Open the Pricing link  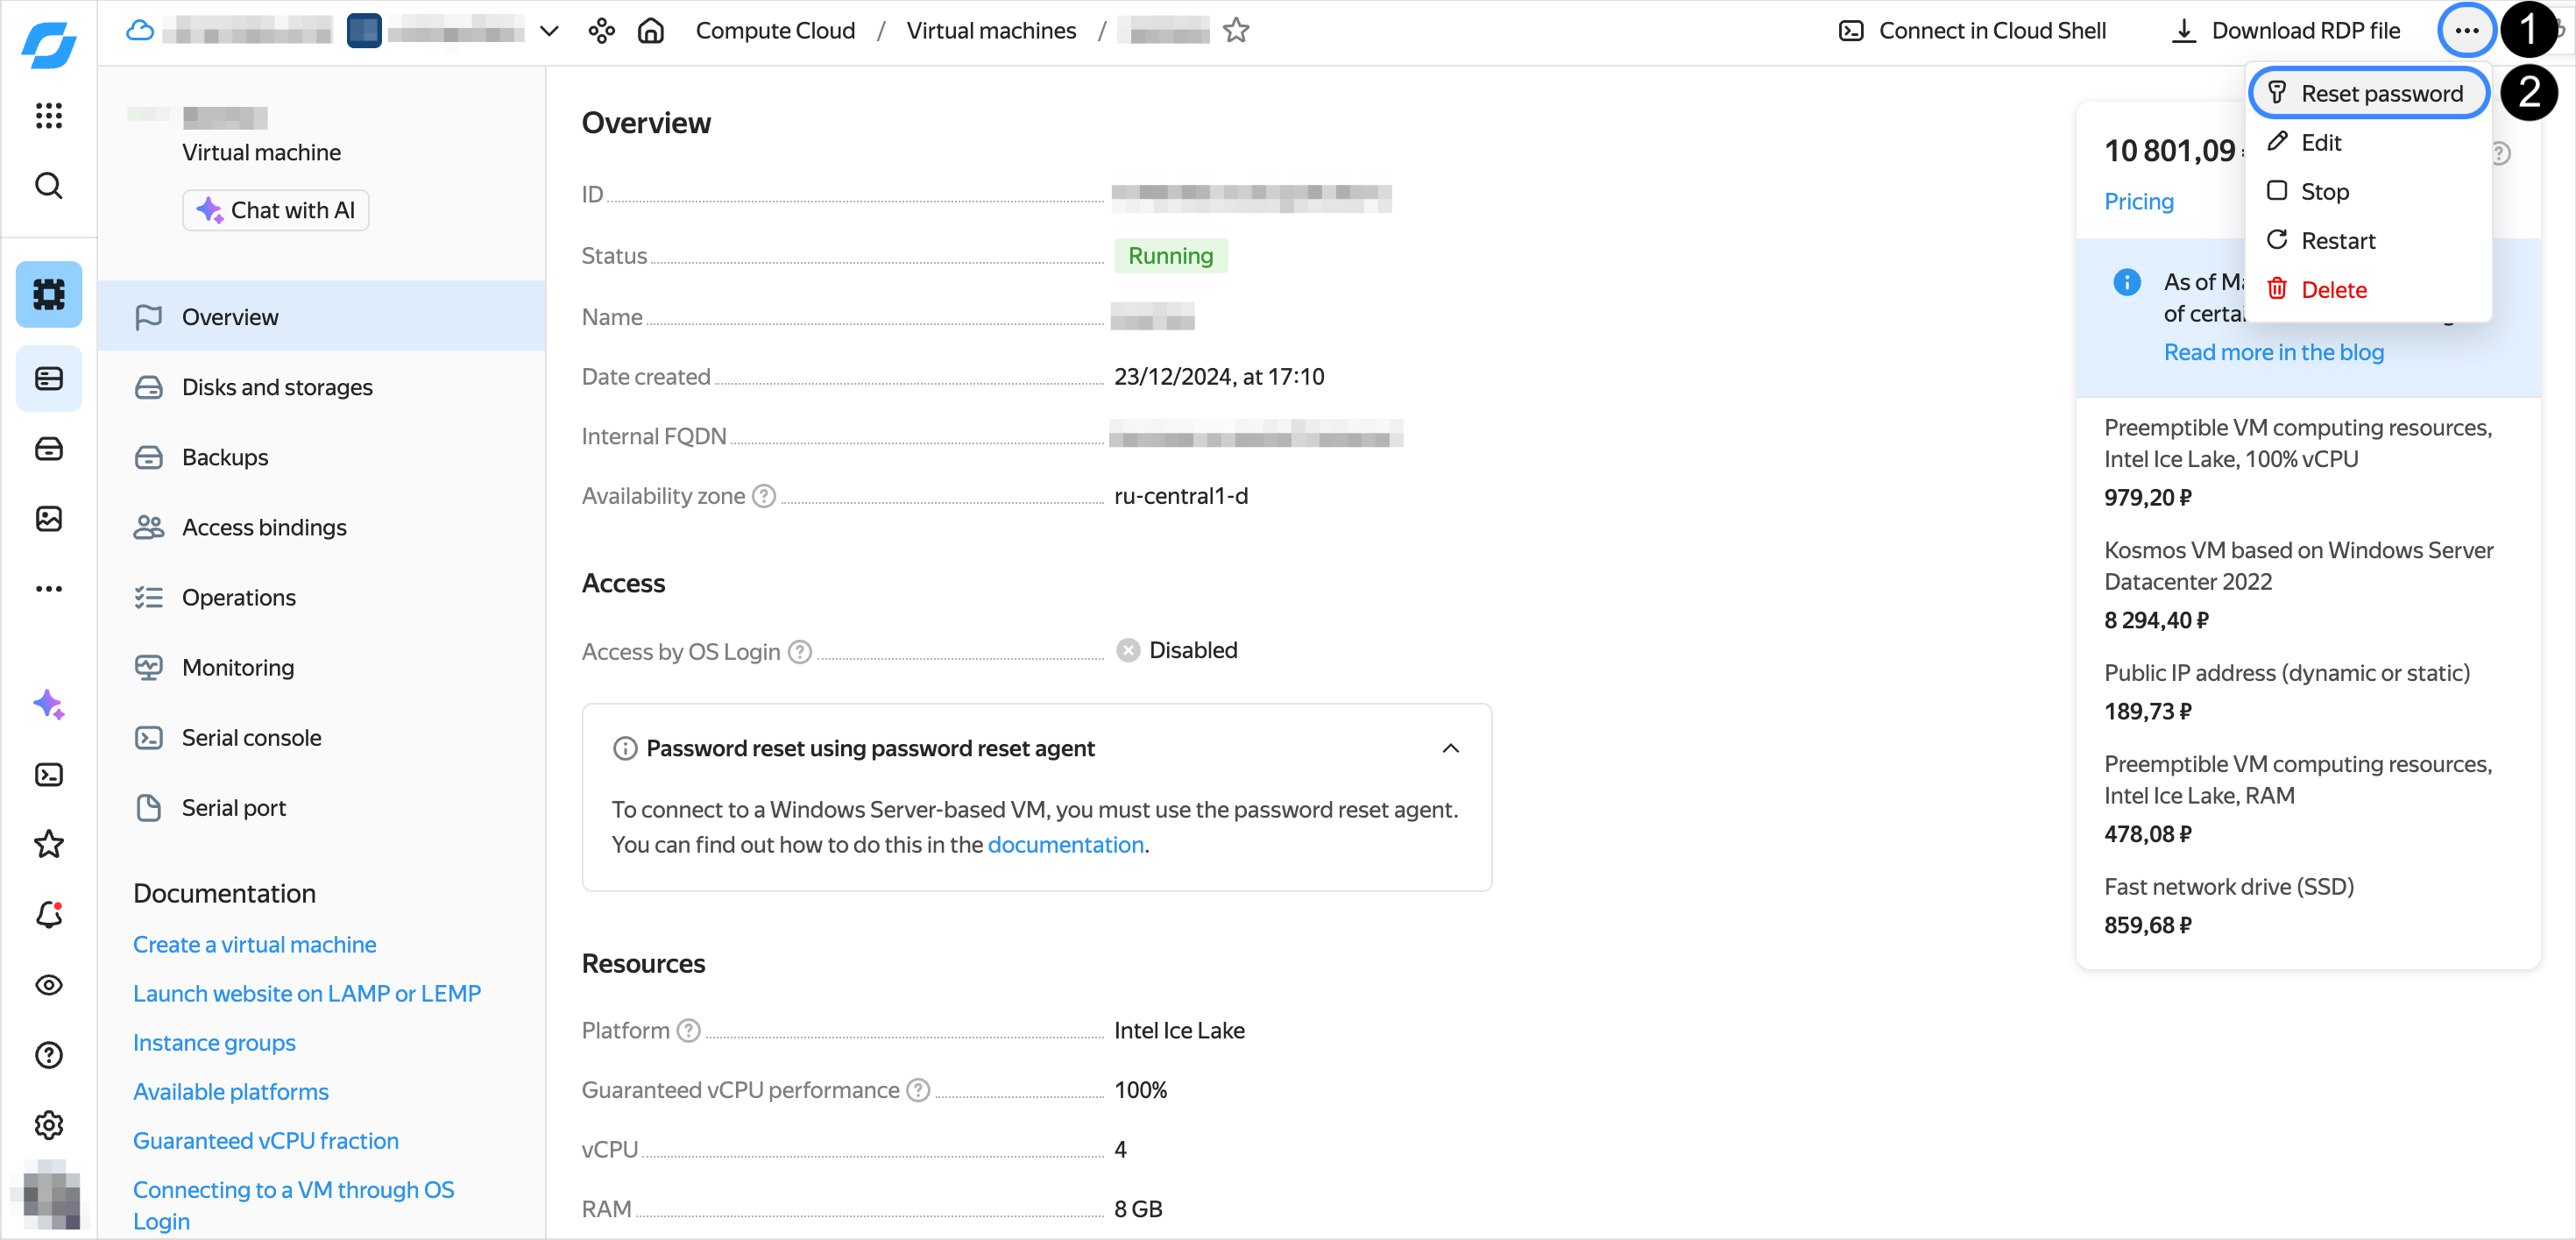pos(2138,201)
